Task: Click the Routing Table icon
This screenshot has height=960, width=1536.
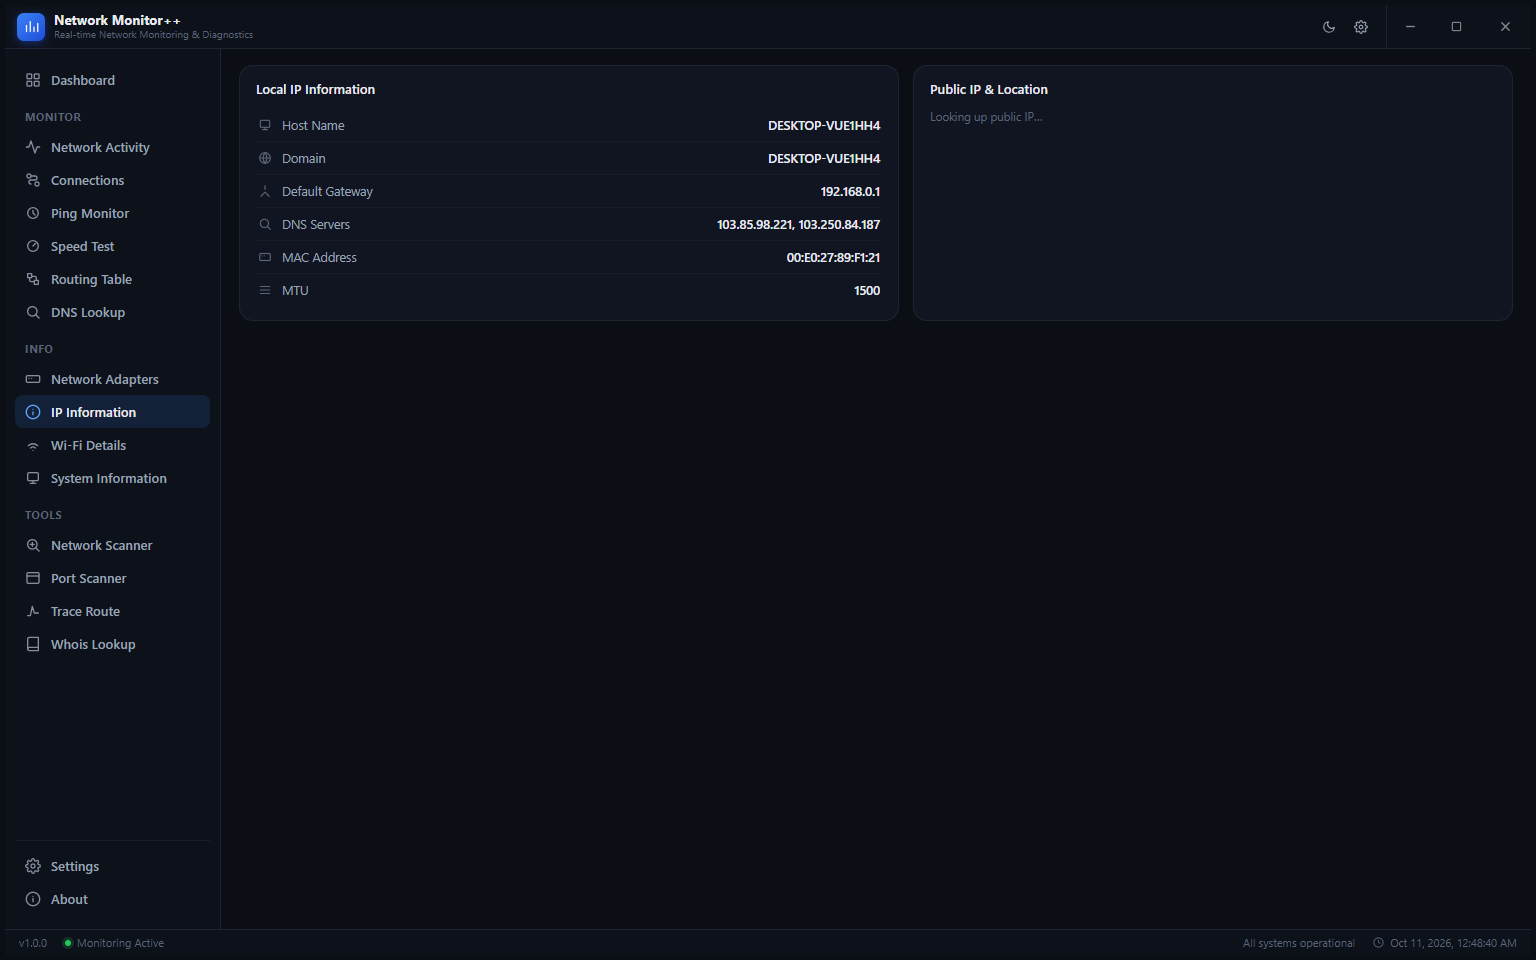Action: click(x=33, y=279)
